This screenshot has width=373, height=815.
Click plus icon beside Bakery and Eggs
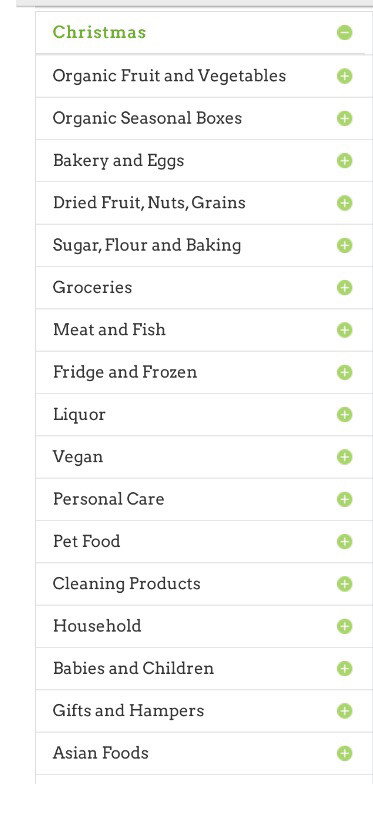click(344, 161)
